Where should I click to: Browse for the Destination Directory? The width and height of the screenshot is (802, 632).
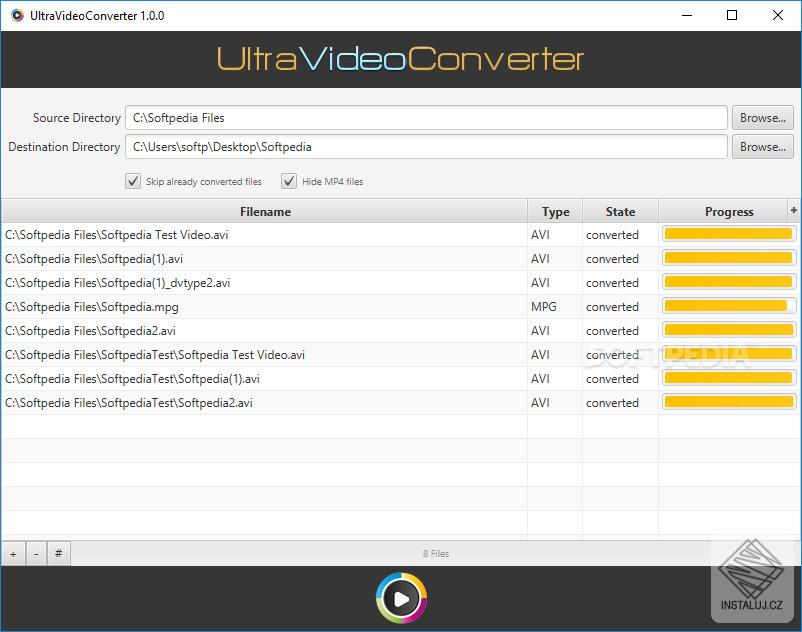point(763,147)
